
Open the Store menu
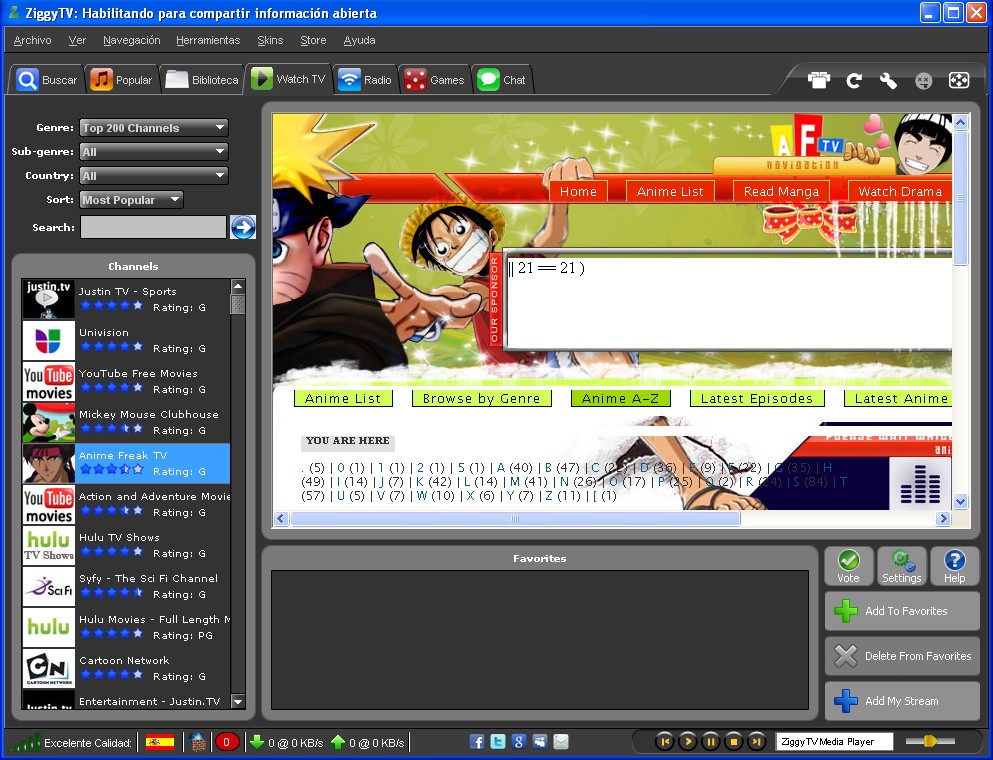click(x=313, y=40)
